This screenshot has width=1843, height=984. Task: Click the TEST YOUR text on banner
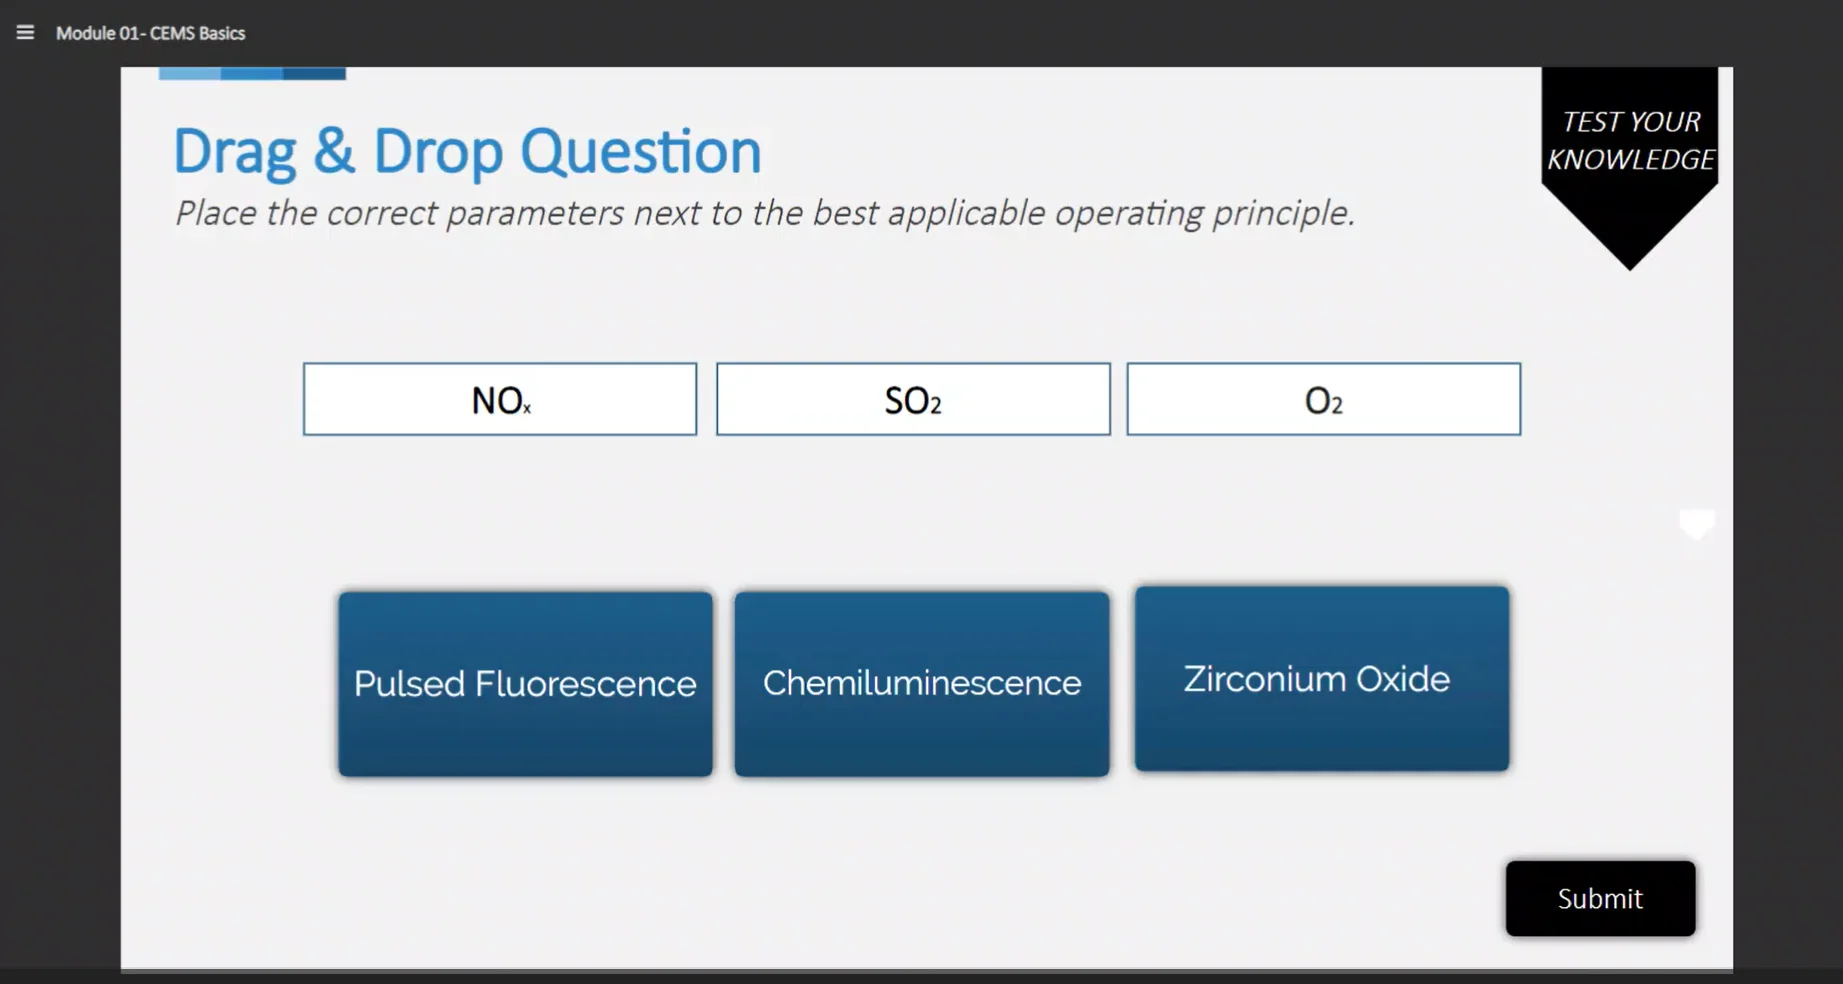point(1630,122)
